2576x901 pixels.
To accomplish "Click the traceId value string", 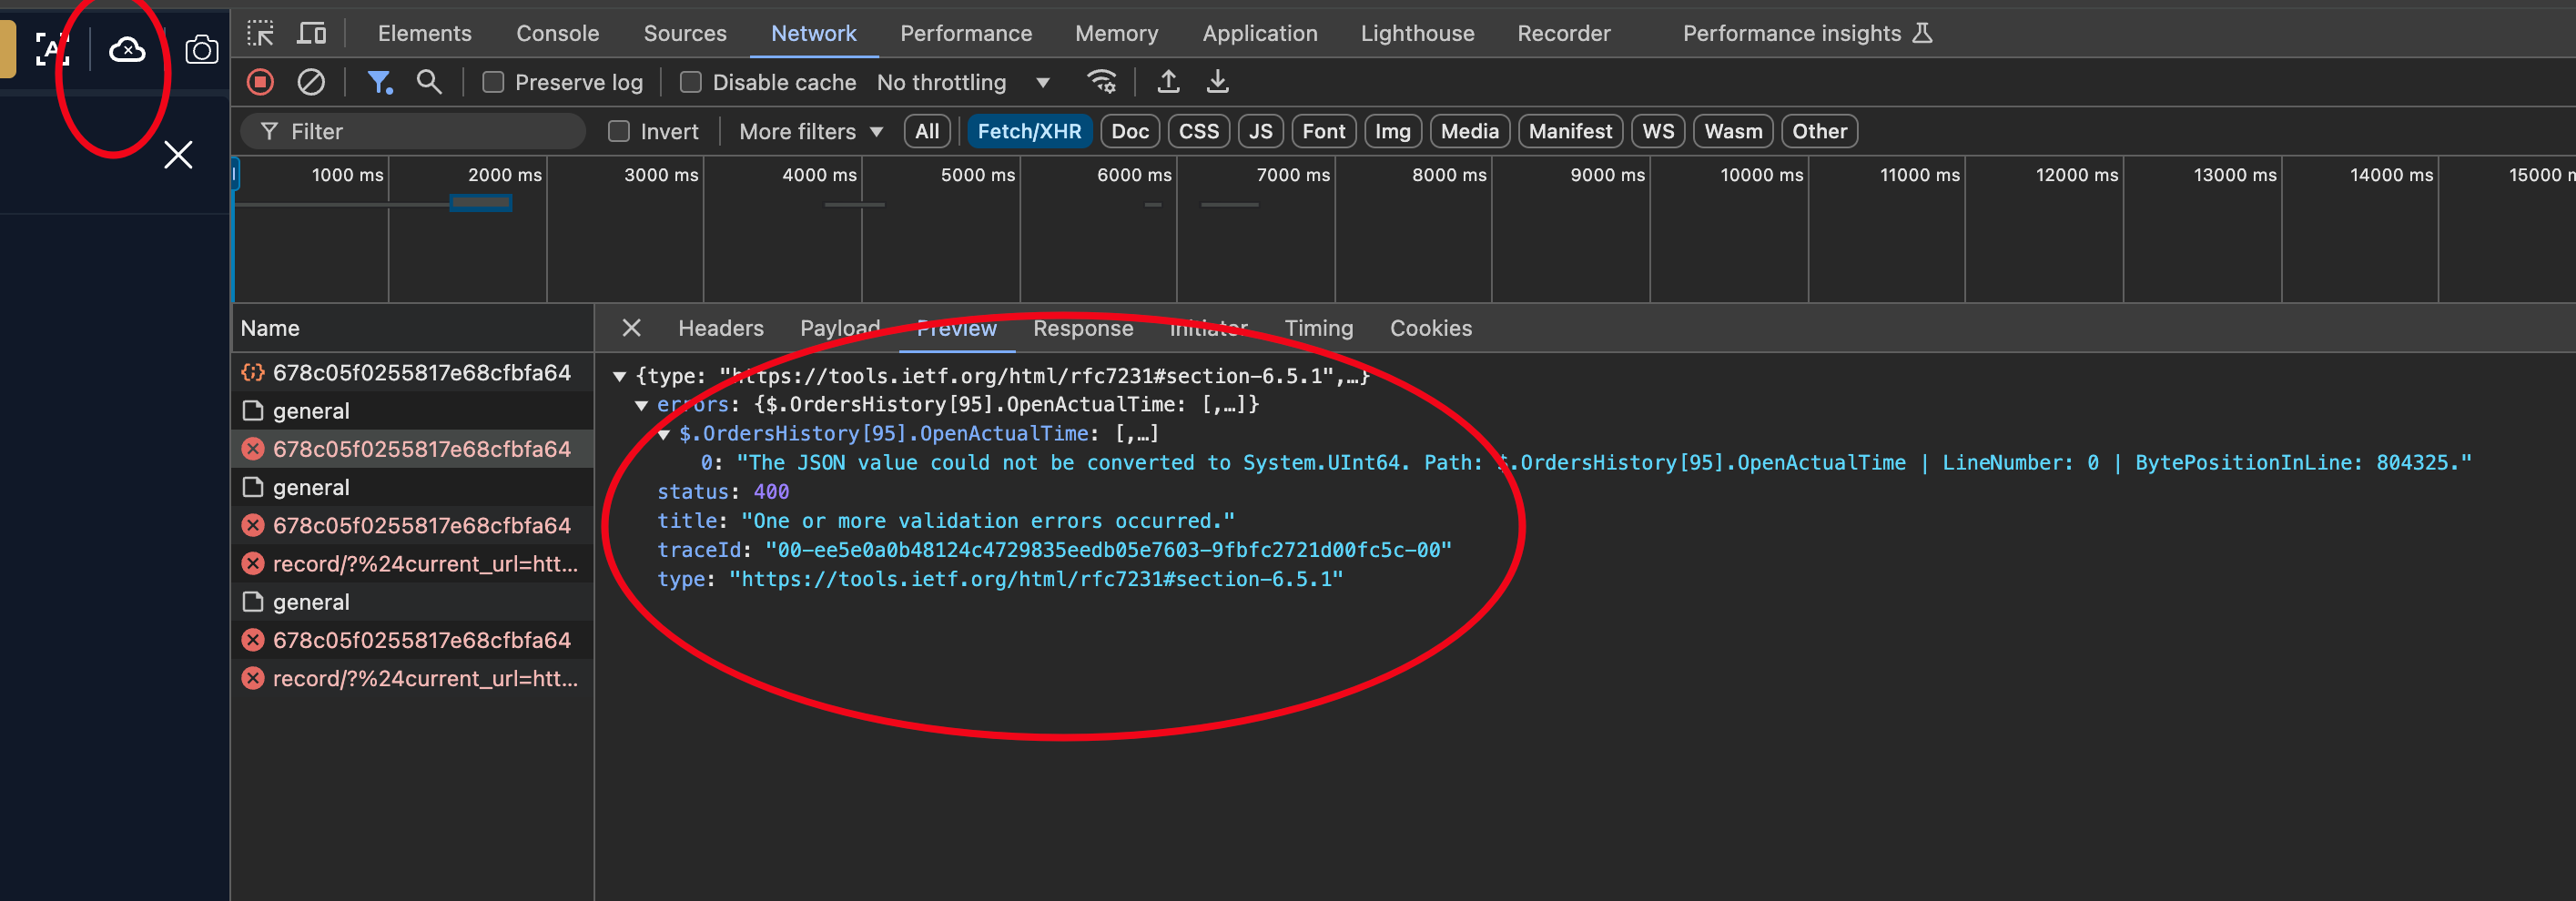I will (1108, 550).
